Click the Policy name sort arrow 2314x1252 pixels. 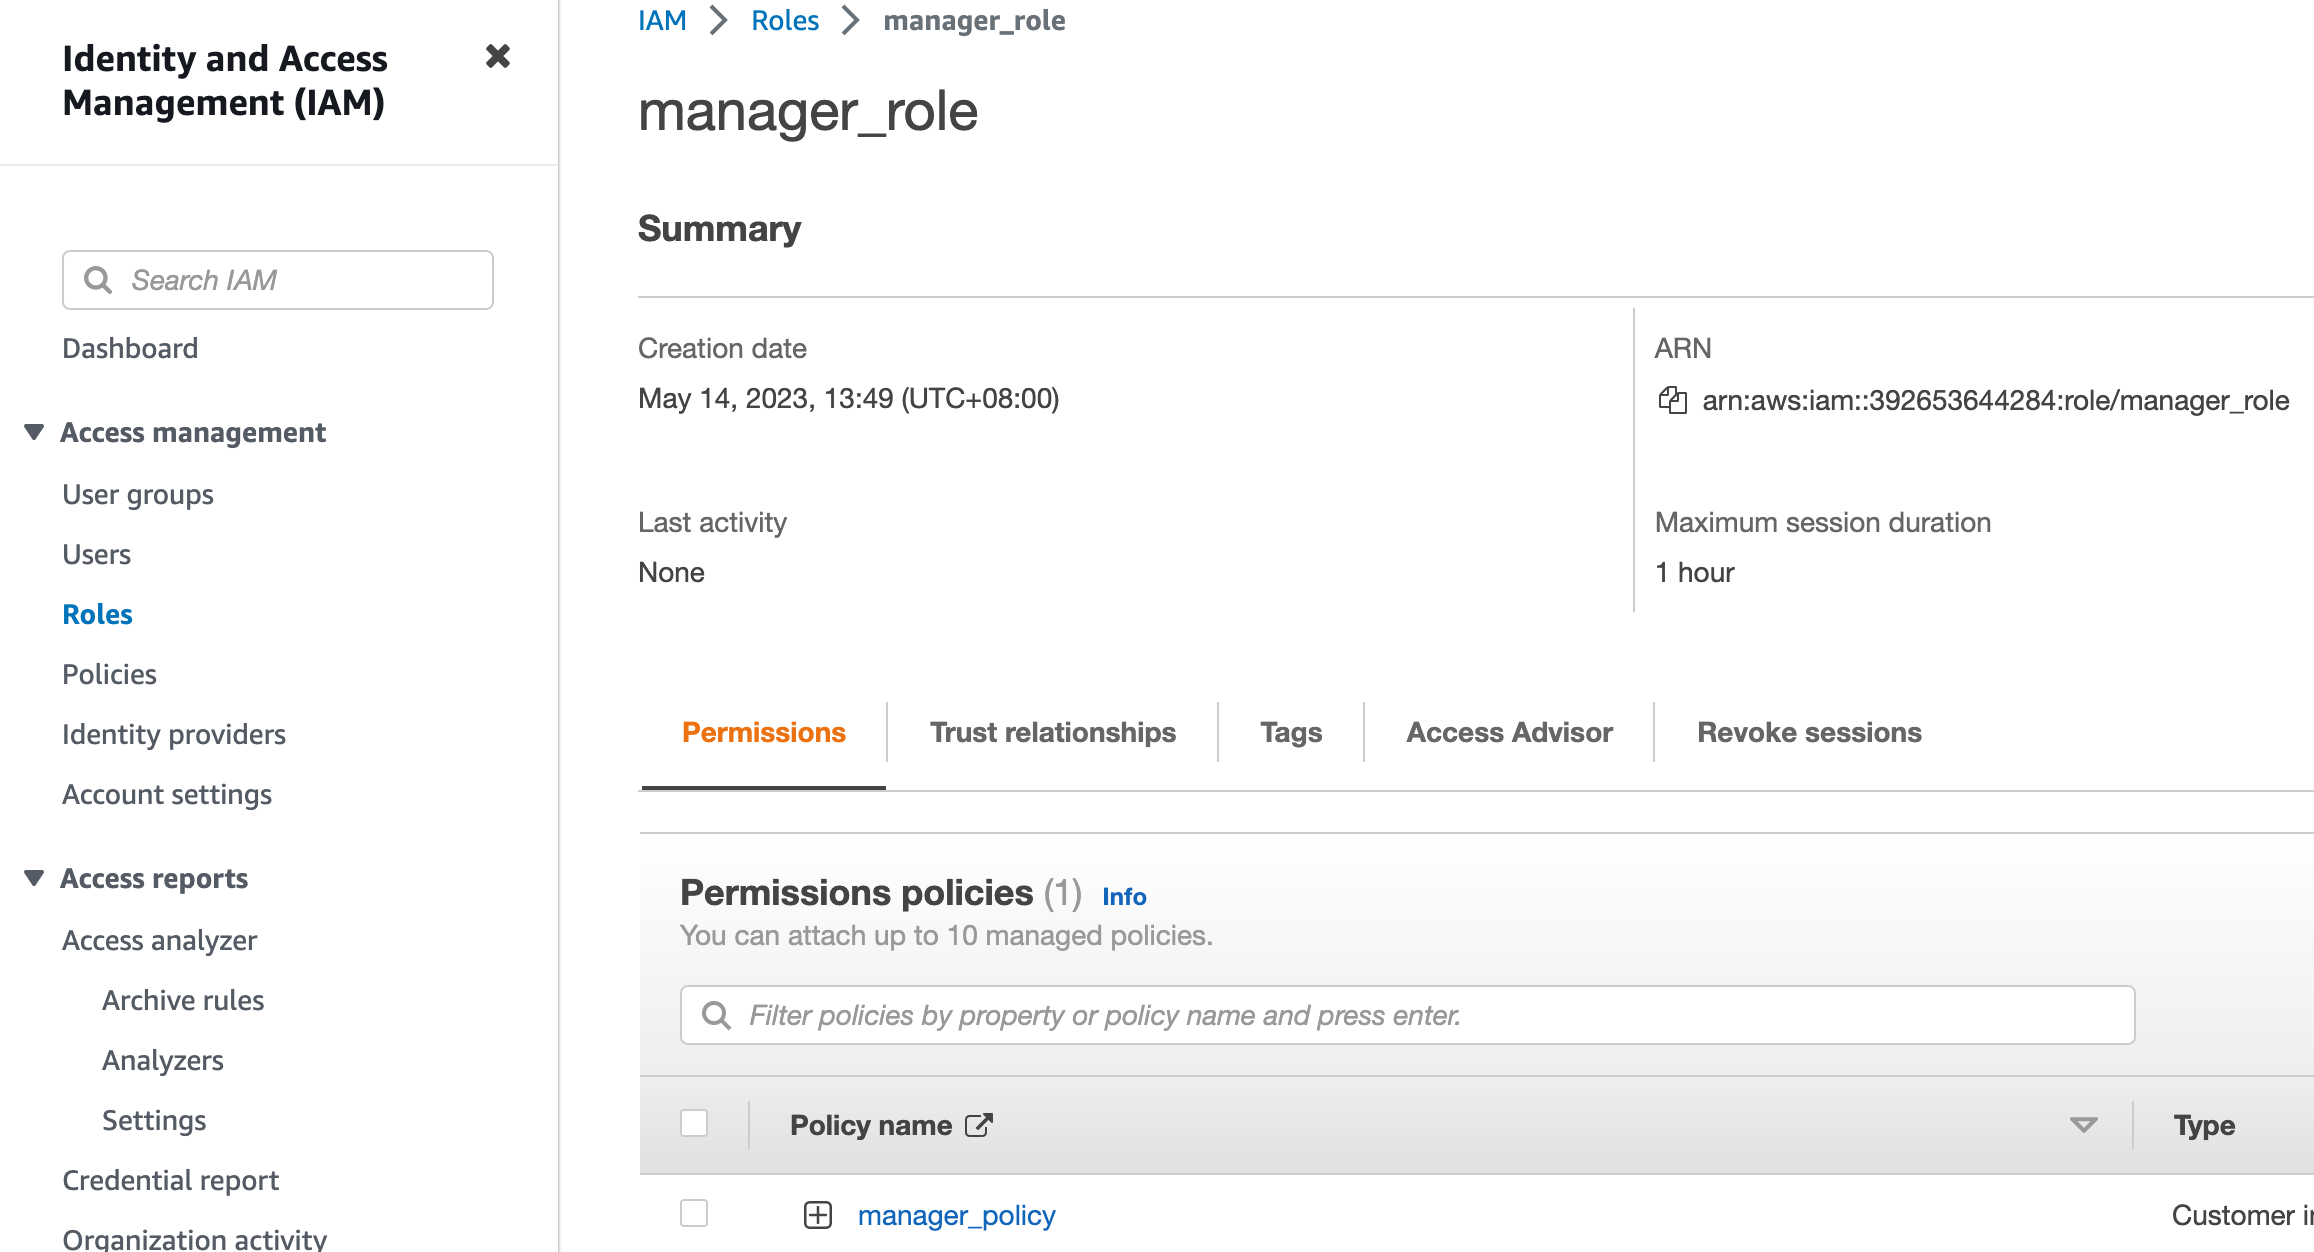click(2083, 1125)
